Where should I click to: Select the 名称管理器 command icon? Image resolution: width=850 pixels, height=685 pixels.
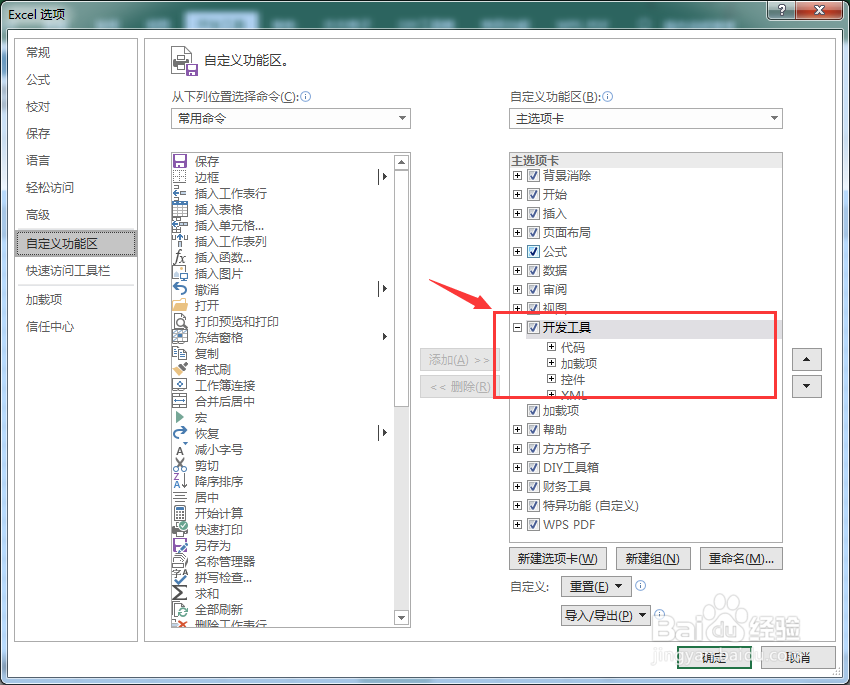(x=182, y=561)
